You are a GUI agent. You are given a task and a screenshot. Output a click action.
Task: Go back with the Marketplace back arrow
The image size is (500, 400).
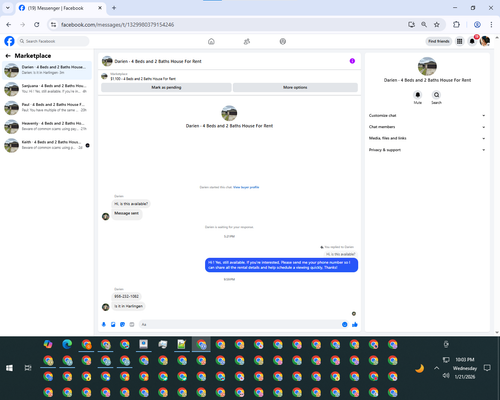[x=8, y=56]
